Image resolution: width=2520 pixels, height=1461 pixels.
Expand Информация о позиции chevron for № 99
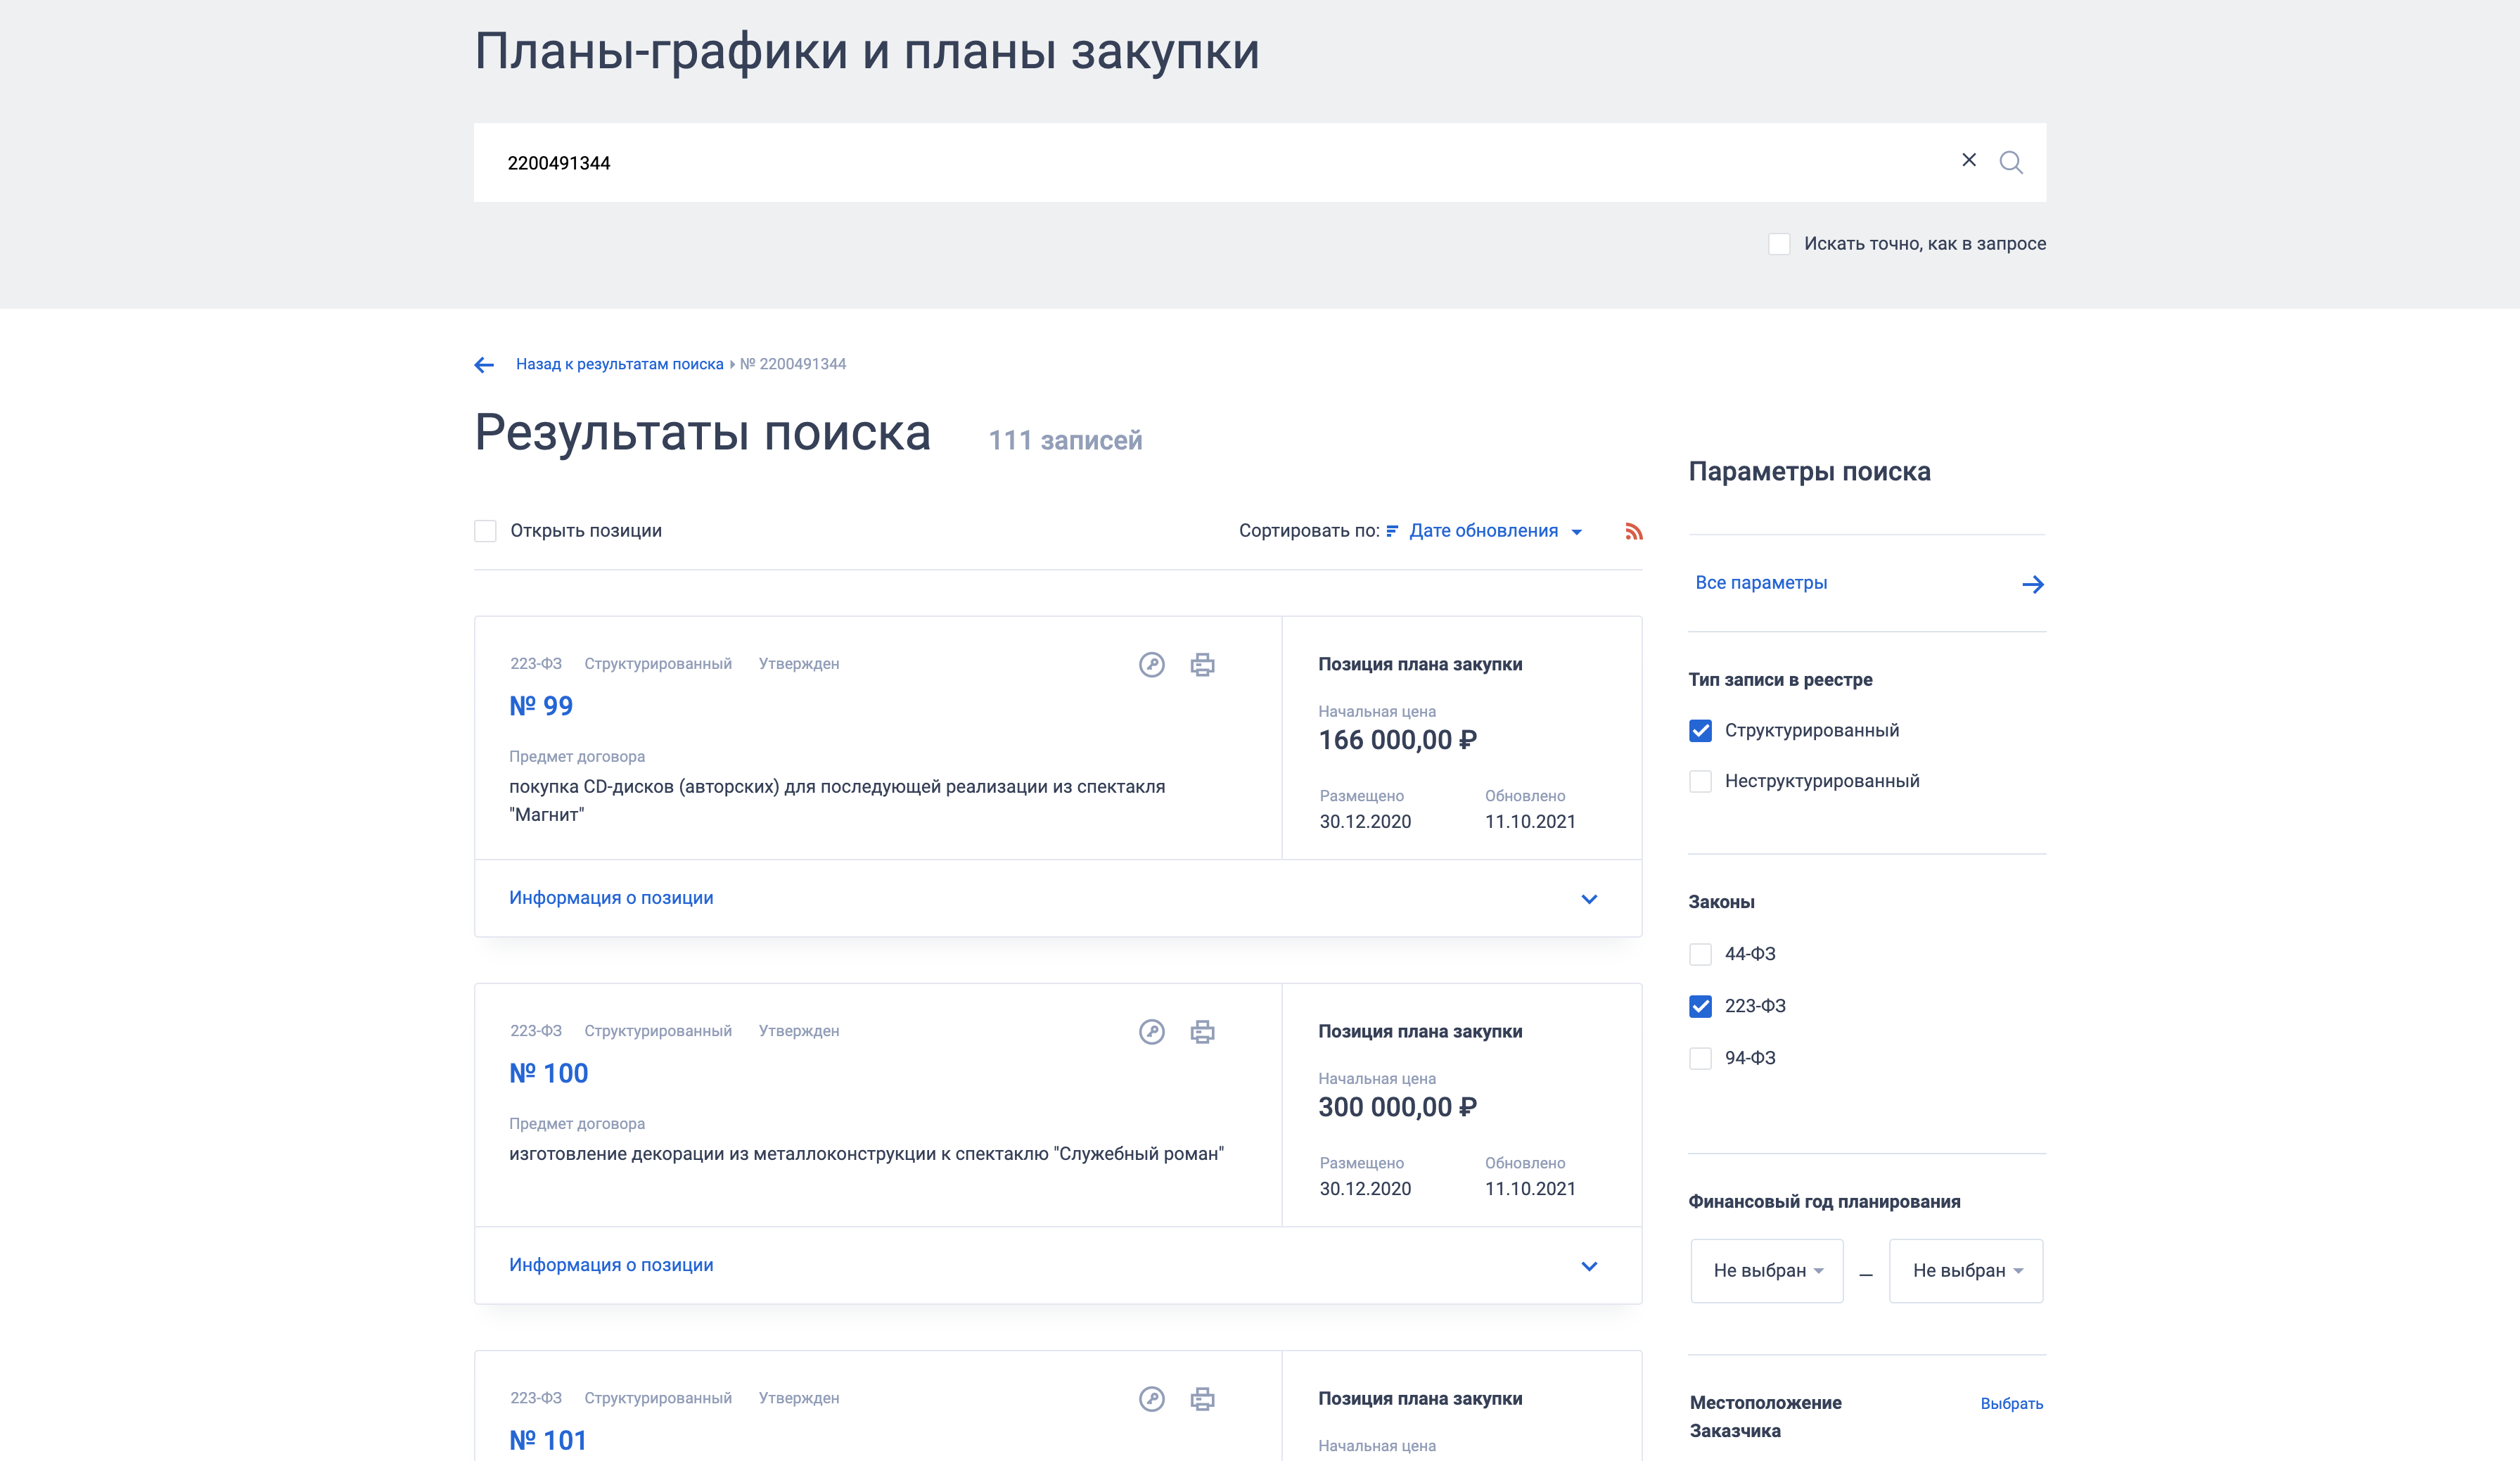click(1589, 899)
